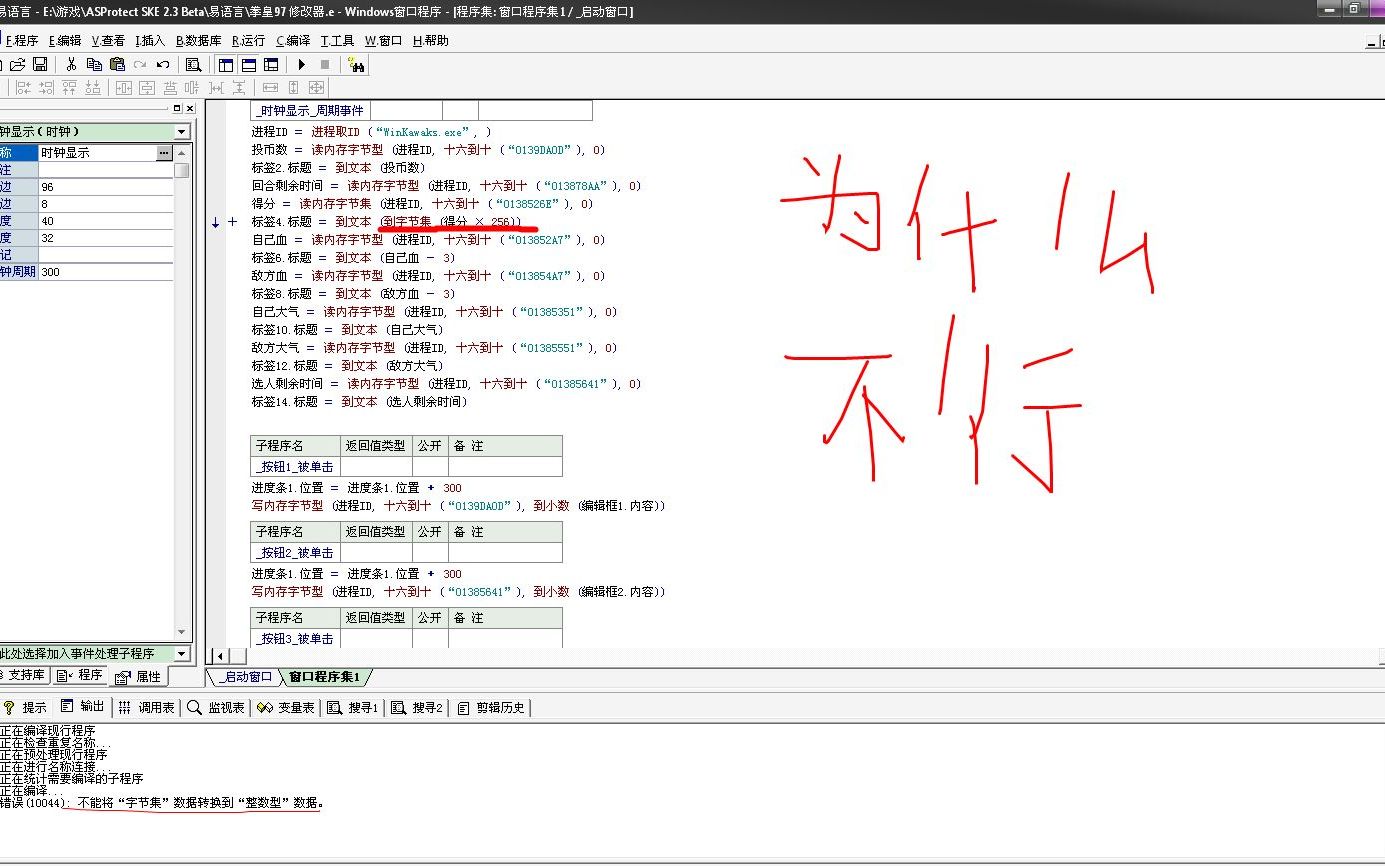Viewport: 1385px width, 866px height.
Task: Open the 程序 (Program) menu
Action: coord(21,41)
